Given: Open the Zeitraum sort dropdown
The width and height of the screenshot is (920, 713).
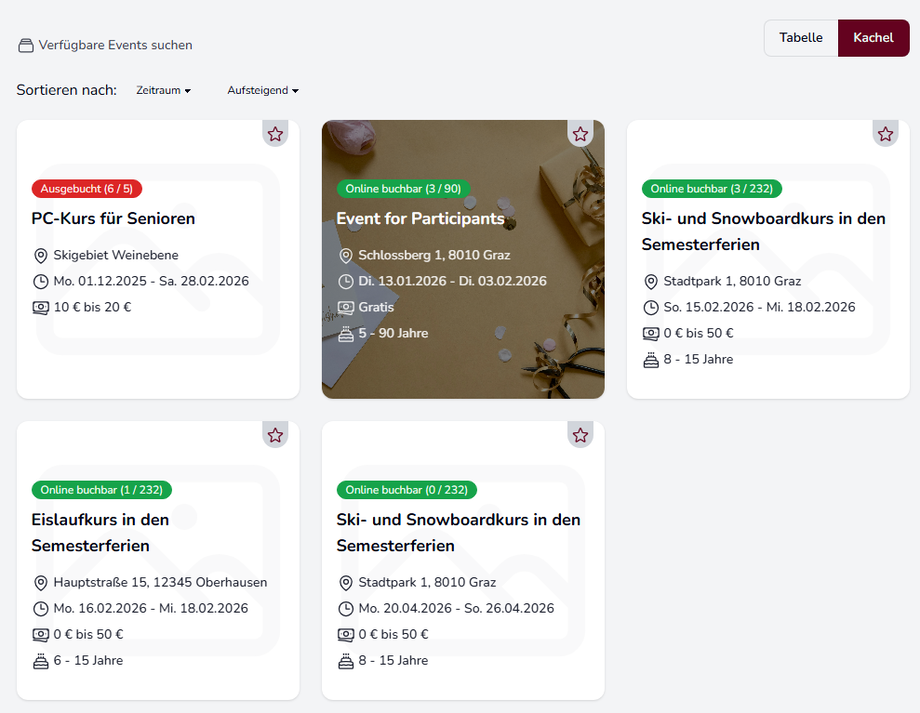Looking at the screenshot, I should click(163, 91).
